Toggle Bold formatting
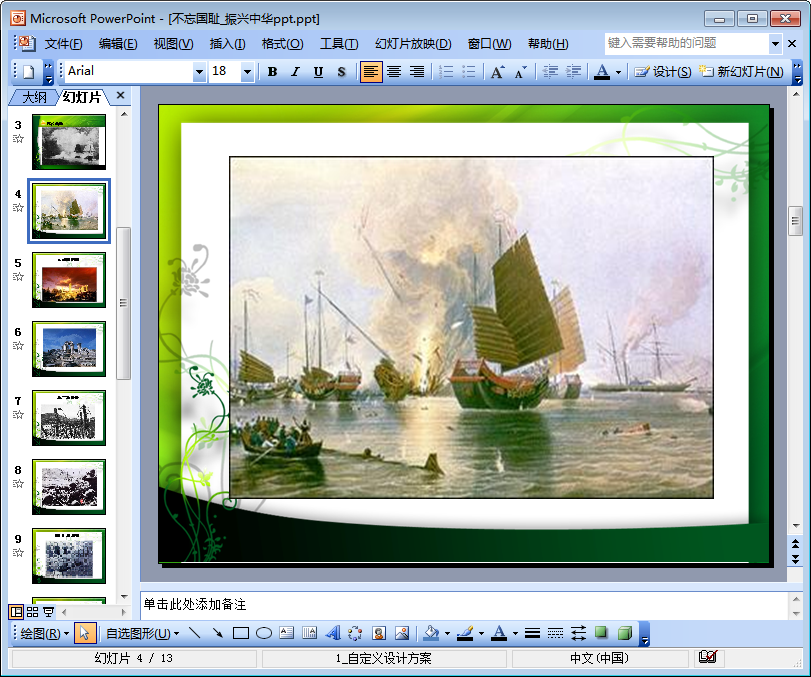Screen dimensions: 811x677 click(272, 72)
